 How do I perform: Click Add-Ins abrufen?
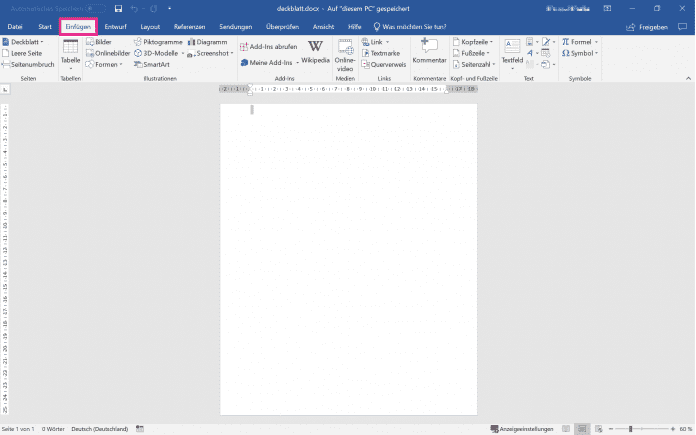pos(267,46)
